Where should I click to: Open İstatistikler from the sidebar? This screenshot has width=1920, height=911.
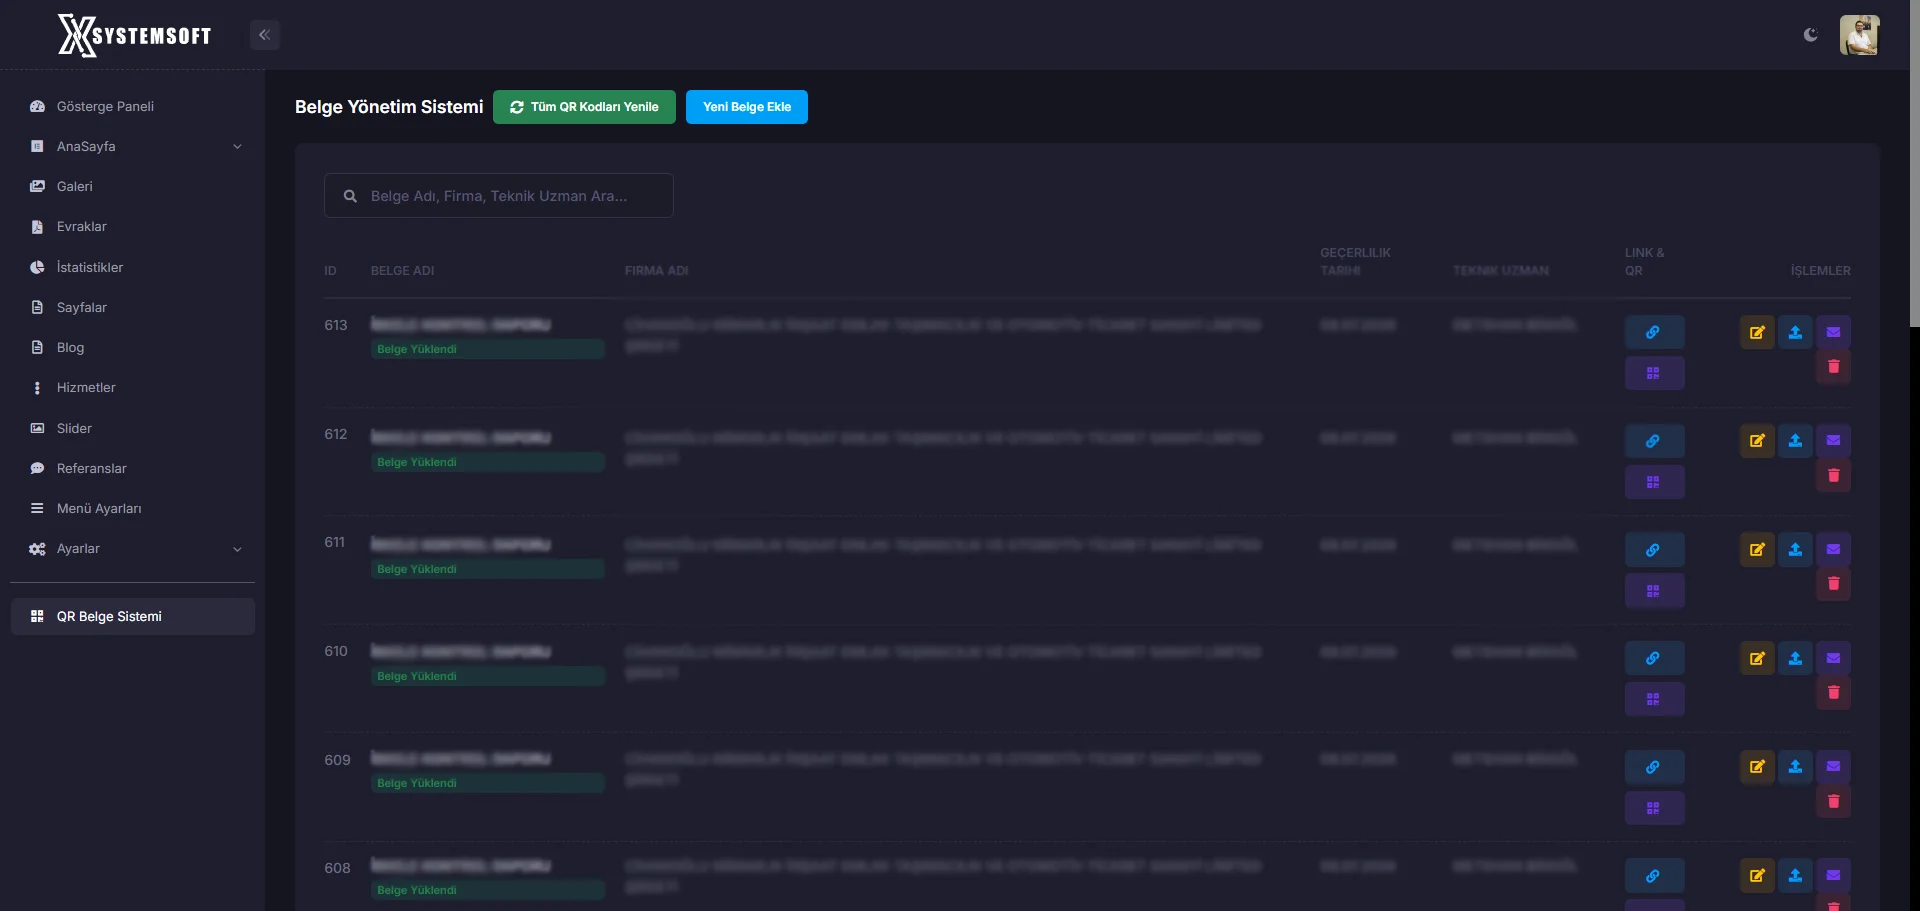pyautogui.click(x=90, y=267)
